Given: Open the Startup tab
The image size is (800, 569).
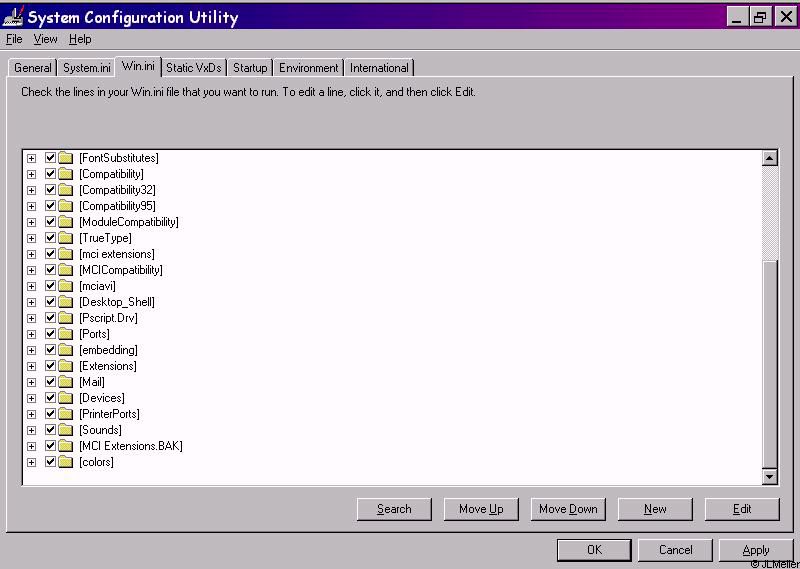Looking at the screenshot, I should pos(250,68).
